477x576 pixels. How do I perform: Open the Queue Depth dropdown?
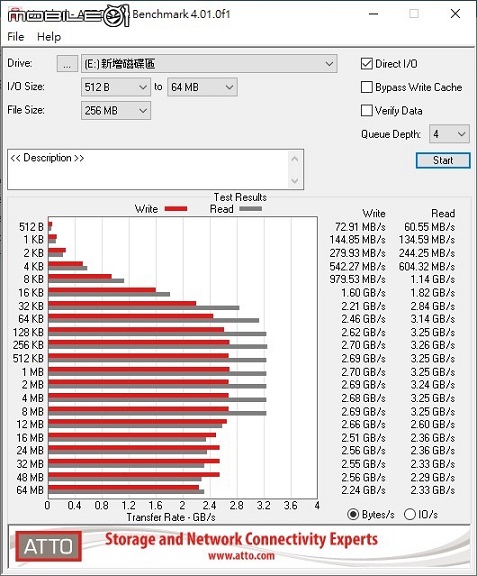pyautogui.click(x=449, y=134)
